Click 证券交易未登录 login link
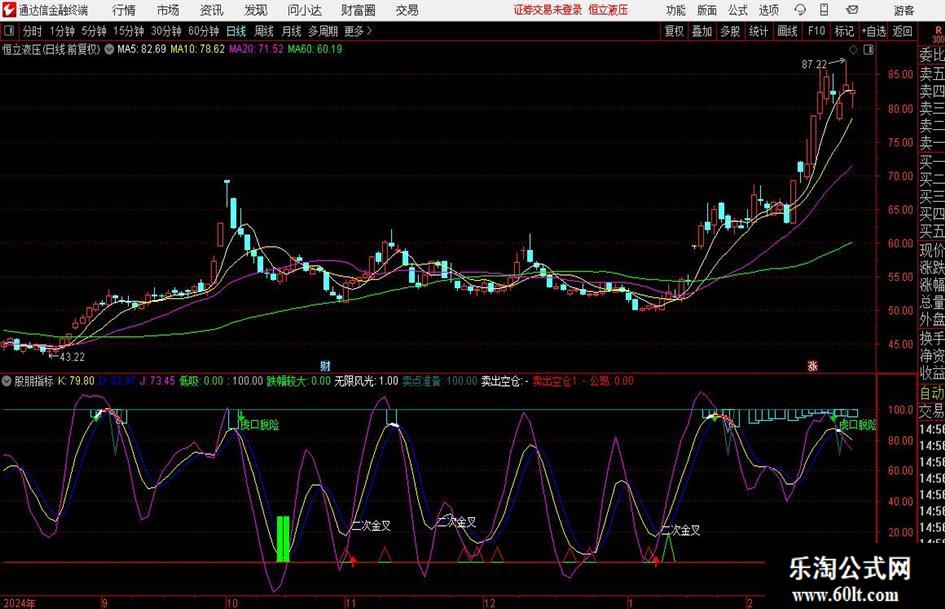The width and height of the screenshot is (945, 609). tap(548, 10)
